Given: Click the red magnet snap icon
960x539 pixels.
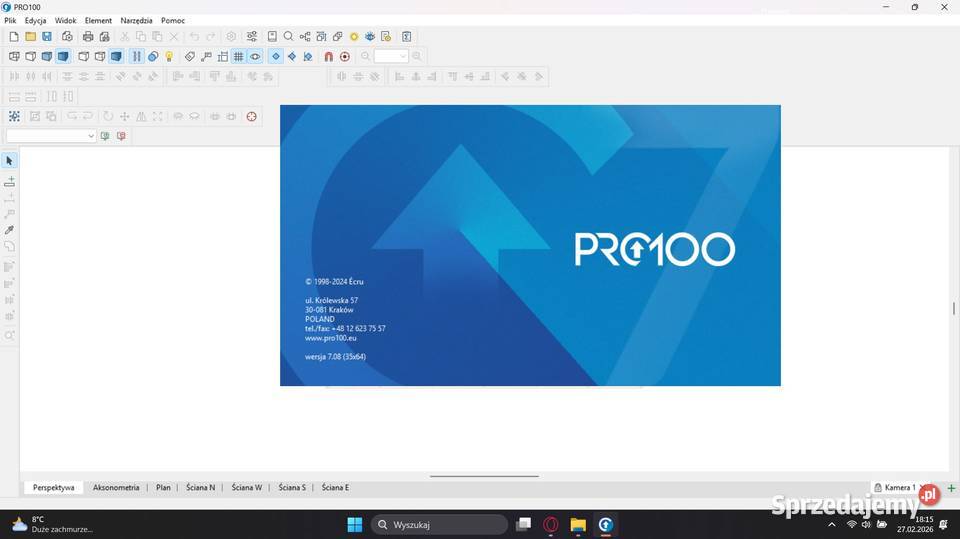Looking at the screenshot, I should [x=329, y=56].
